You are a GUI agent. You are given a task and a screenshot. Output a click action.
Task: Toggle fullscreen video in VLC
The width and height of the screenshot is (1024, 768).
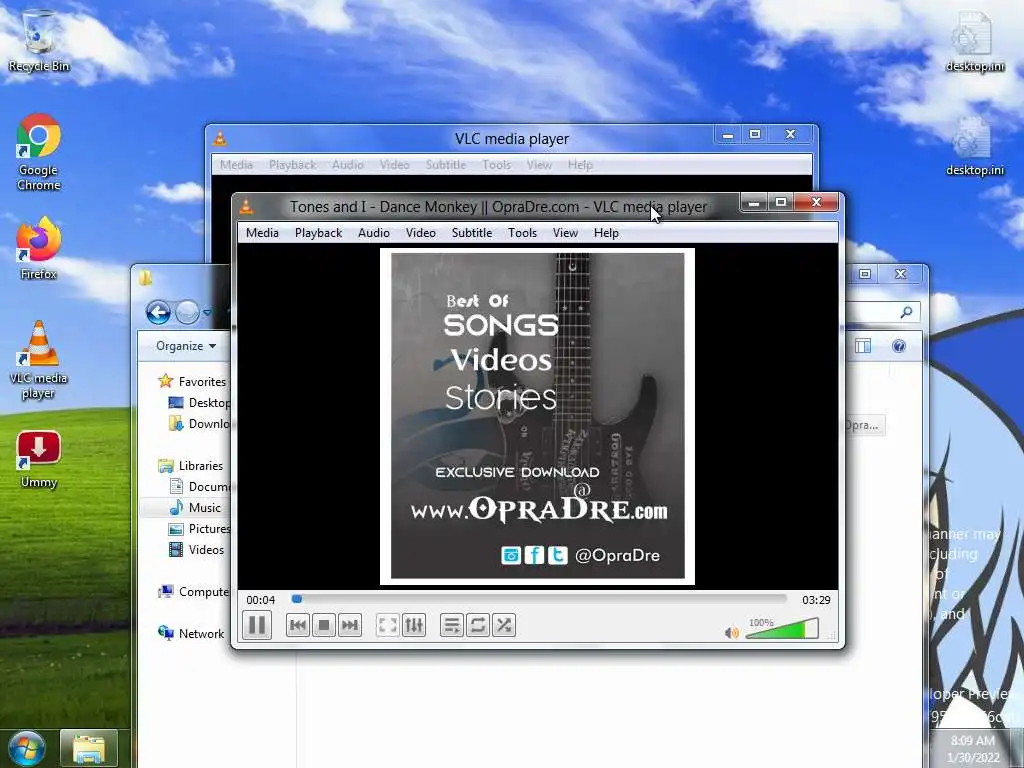pos(387,626)
